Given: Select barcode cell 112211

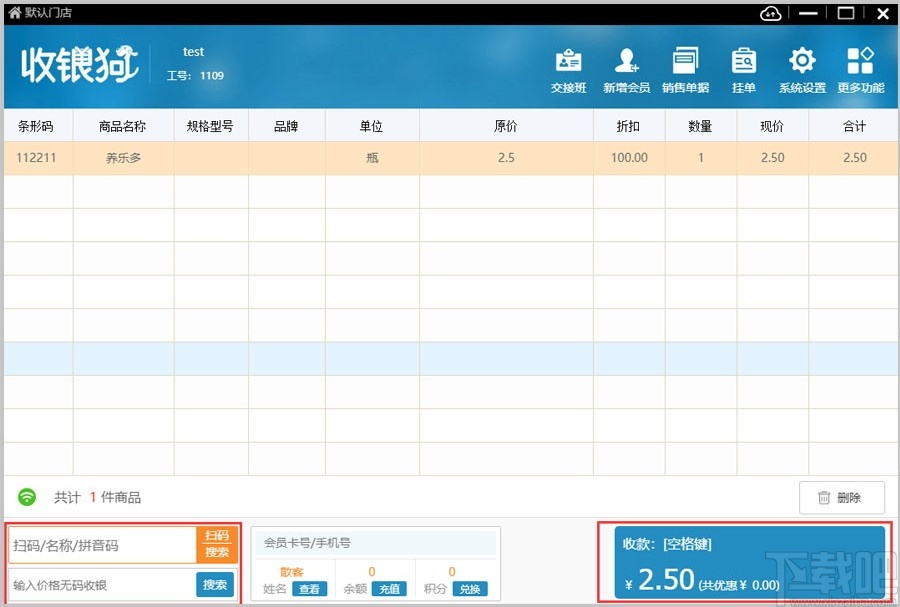Looking at the screenshot, I should (x=36, y=158).
